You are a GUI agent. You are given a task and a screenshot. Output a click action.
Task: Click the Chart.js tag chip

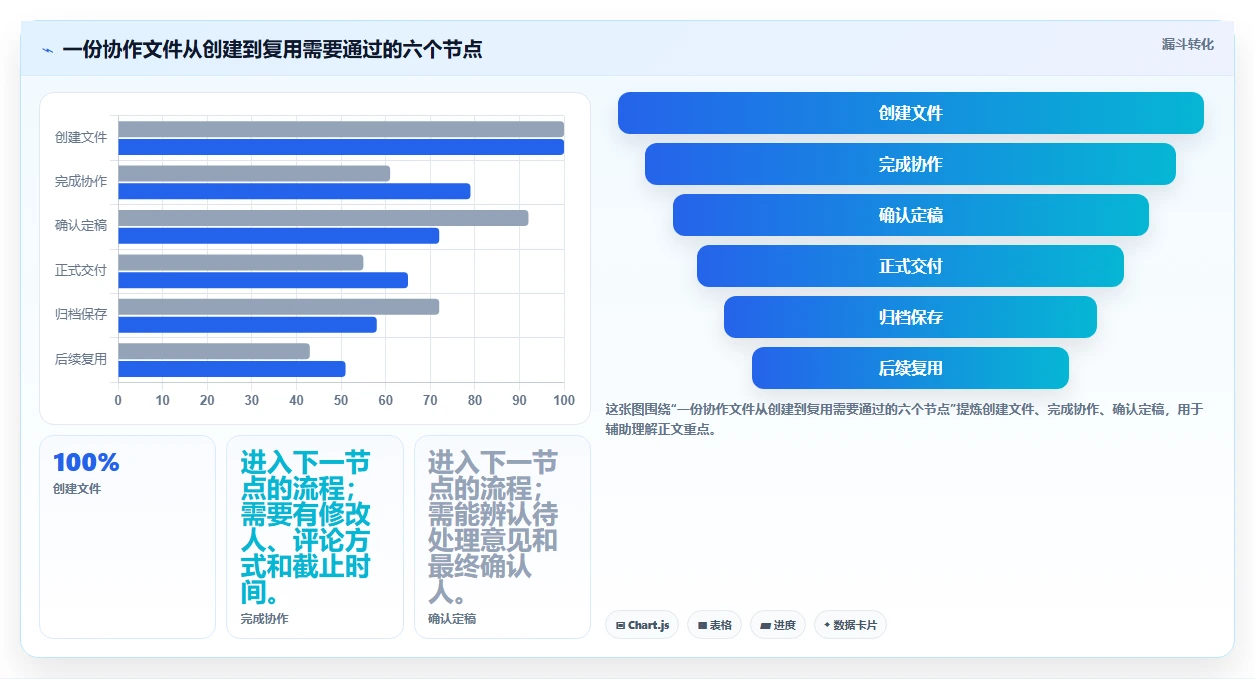tap(642, 625)
